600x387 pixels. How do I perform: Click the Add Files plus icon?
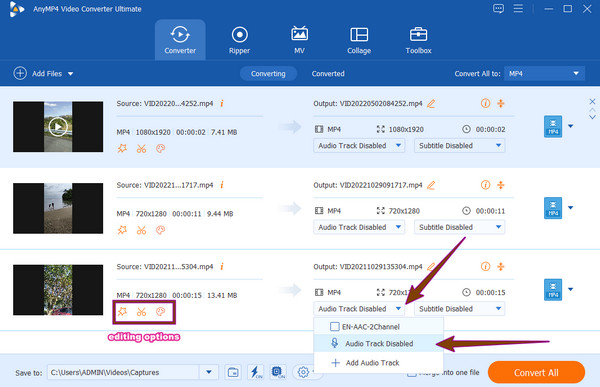coord(20,73)
